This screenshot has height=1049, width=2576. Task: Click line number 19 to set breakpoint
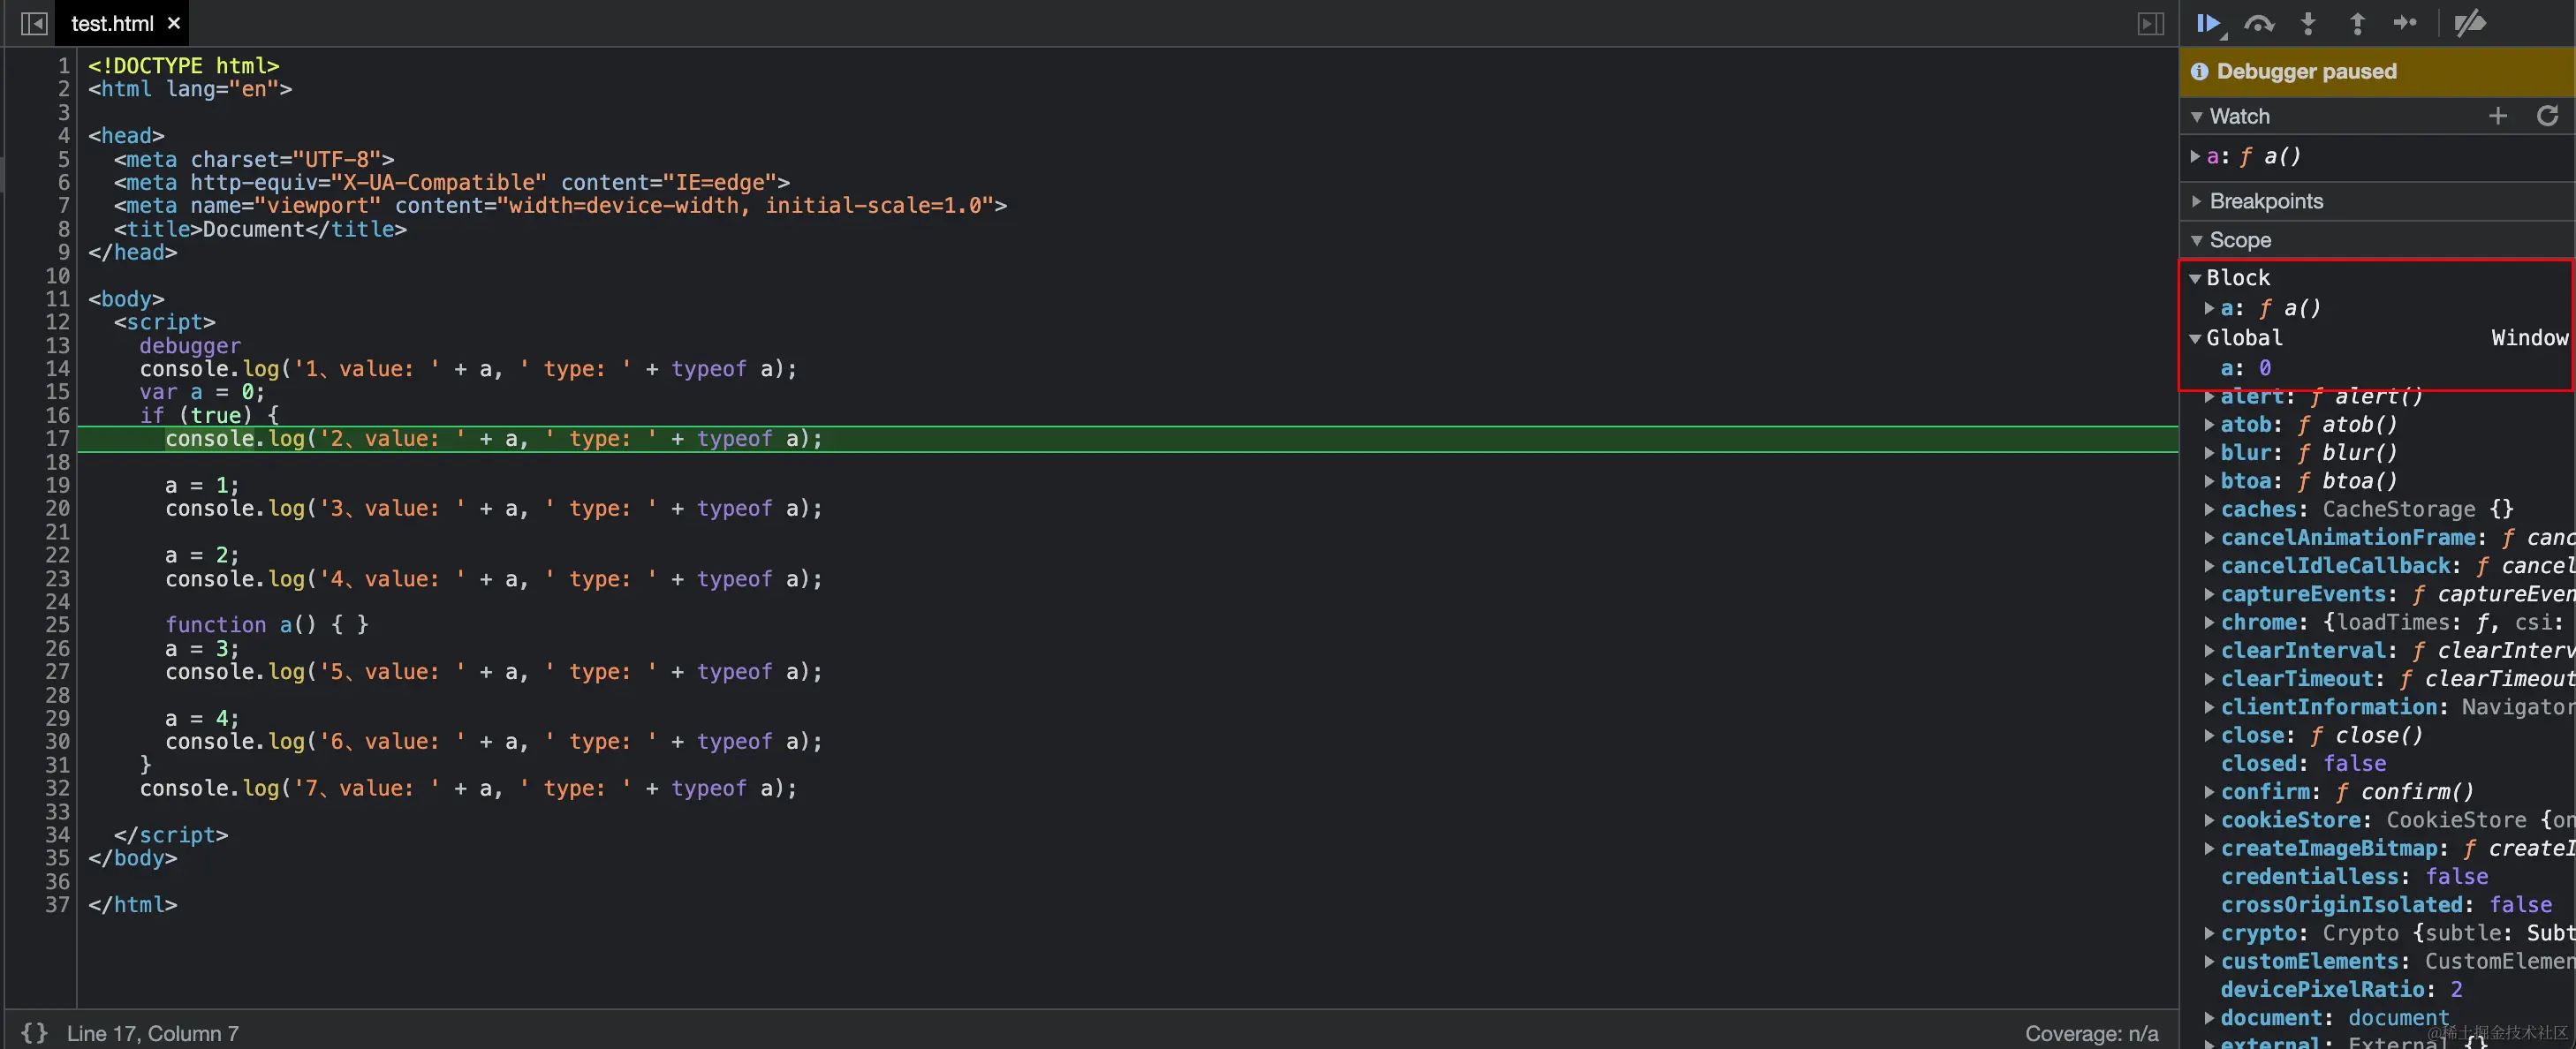click(57, 485)
